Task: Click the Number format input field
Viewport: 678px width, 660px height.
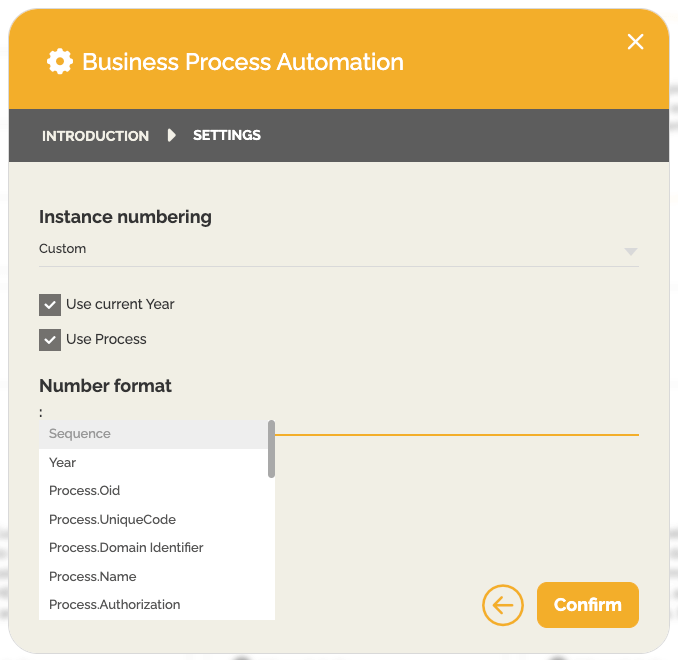Action: click(x=456, y=425)
